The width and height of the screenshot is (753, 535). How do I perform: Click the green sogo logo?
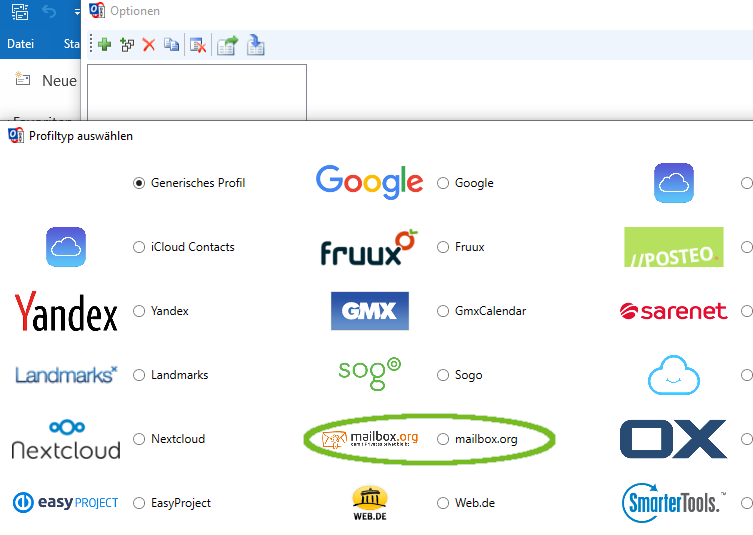tap(369, 373)
